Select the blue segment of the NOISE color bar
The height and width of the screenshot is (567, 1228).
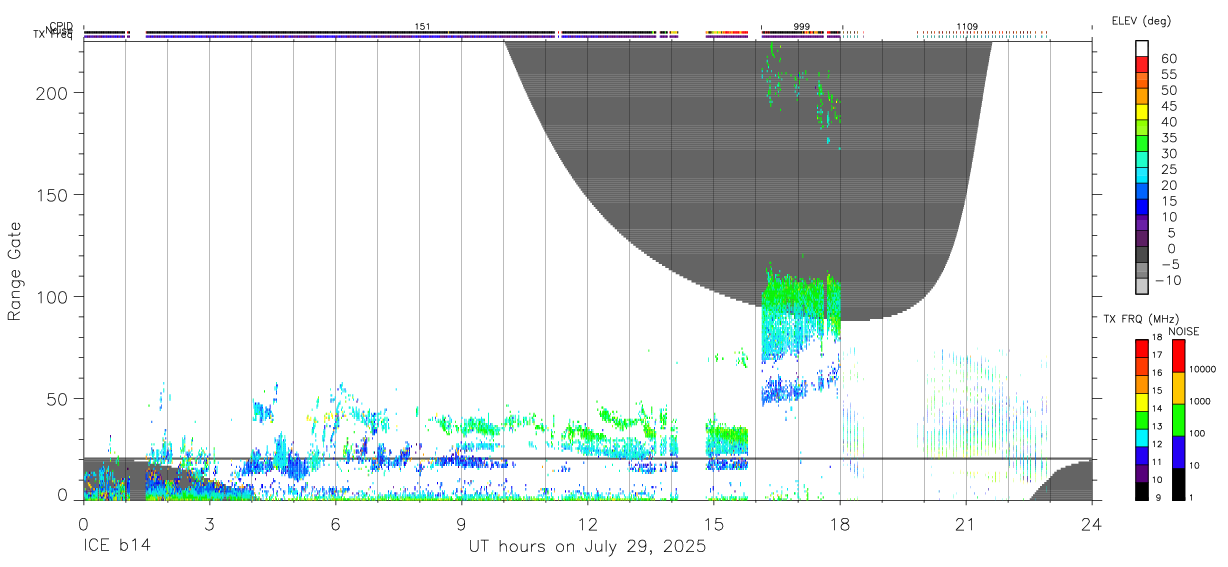[1177, 451]
